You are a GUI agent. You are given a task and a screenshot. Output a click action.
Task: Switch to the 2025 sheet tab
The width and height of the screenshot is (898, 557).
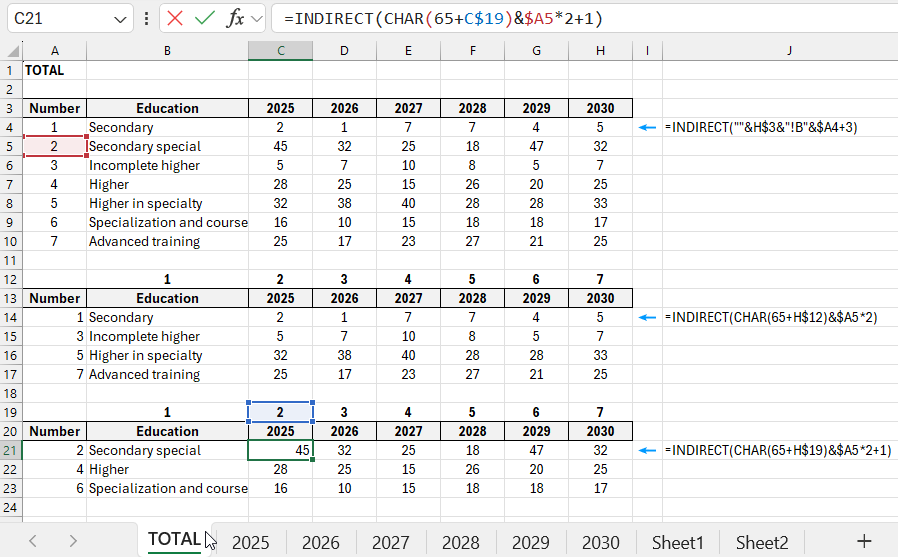click(250, 542)
